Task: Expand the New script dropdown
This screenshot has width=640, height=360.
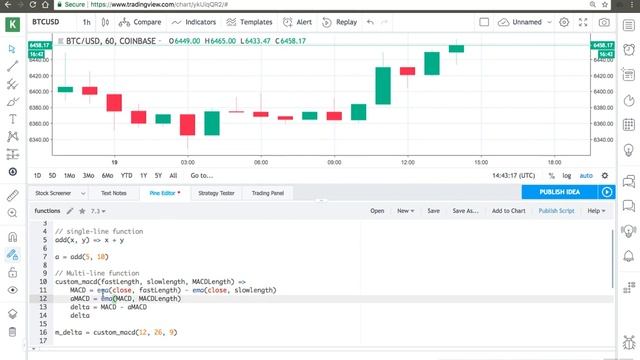Action: tap(406, 211)
